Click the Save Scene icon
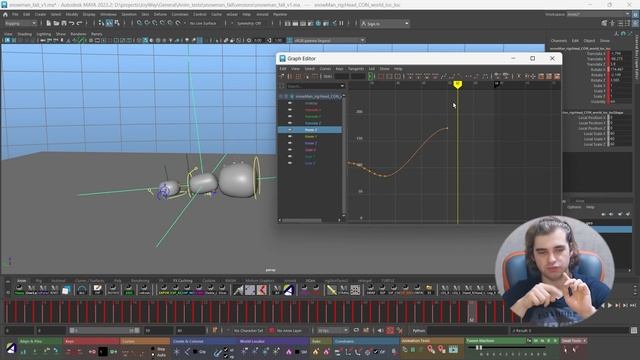 [64, 23]
